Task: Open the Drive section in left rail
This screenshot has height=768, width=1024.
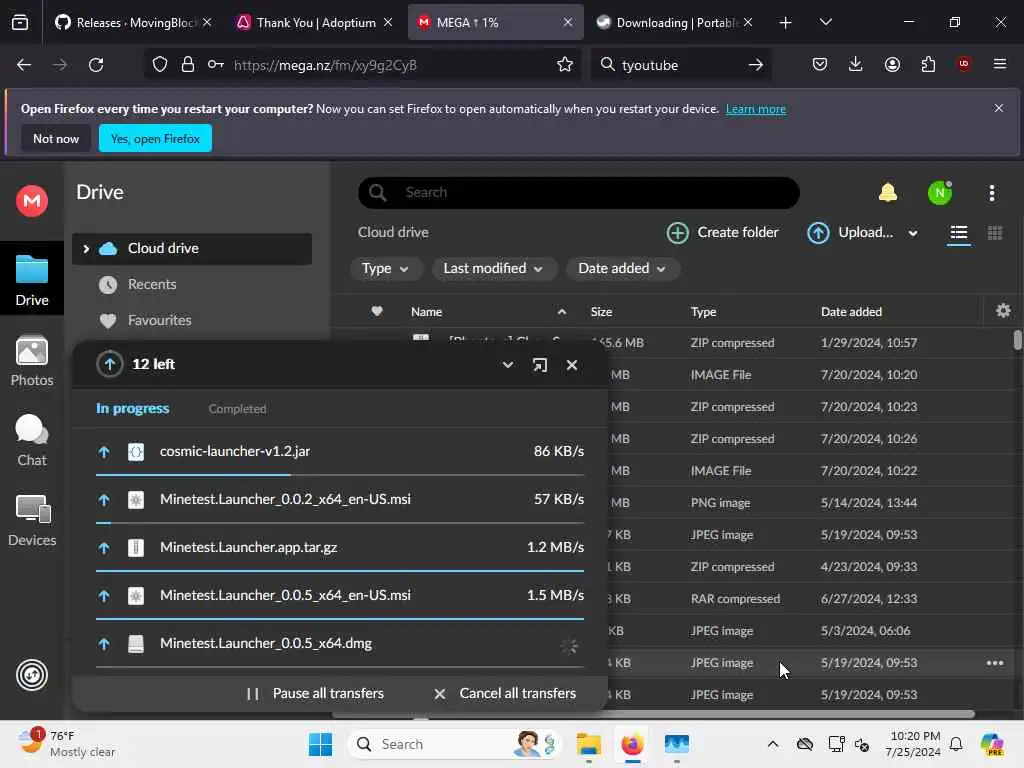Action: tap(32, 280)
